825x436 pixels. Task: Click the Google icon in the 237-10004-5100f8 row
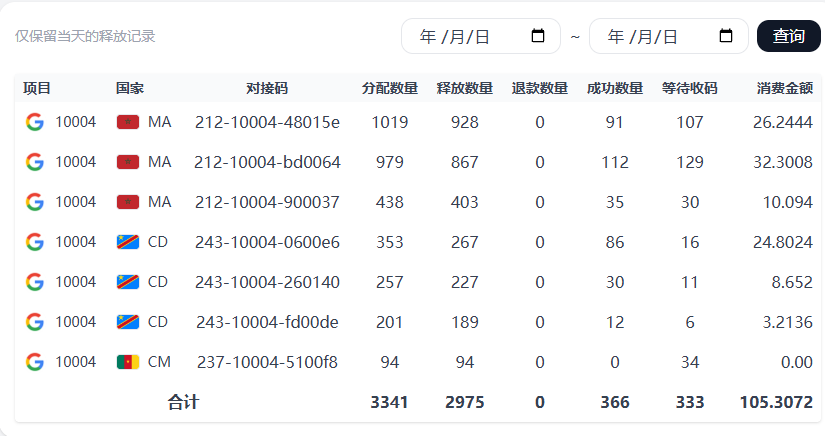(x=35, y=362)
